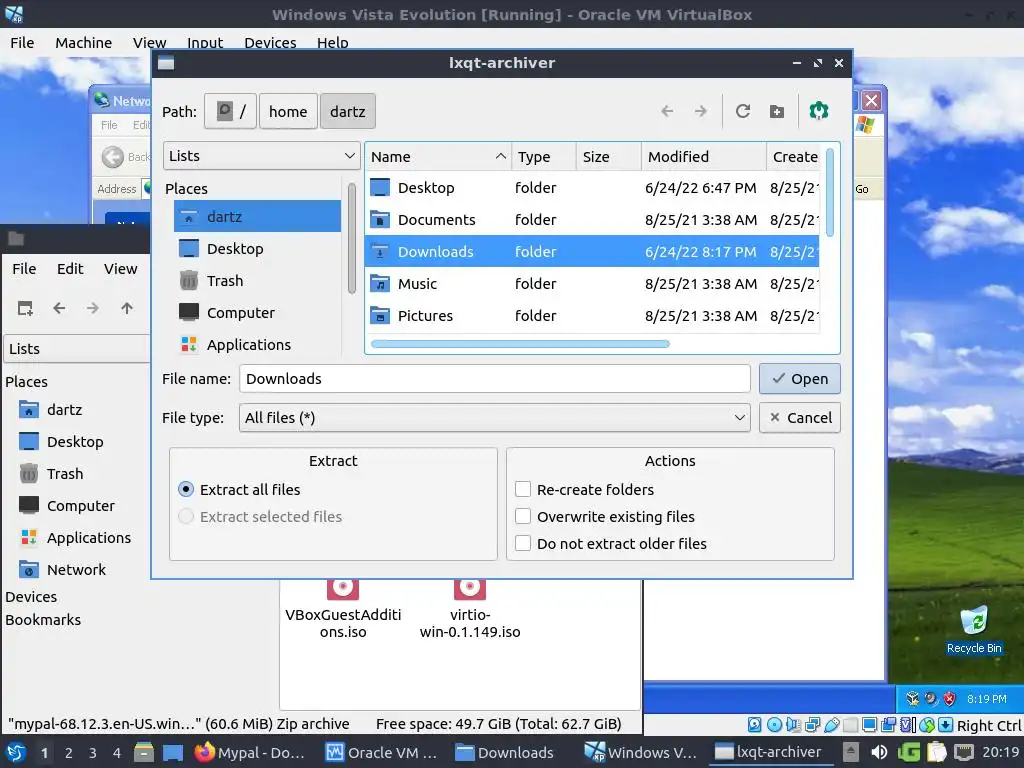Click the clipboard tray icon in panel
This screenshot has height=768, width=1024.
click(x=936, y=752)
